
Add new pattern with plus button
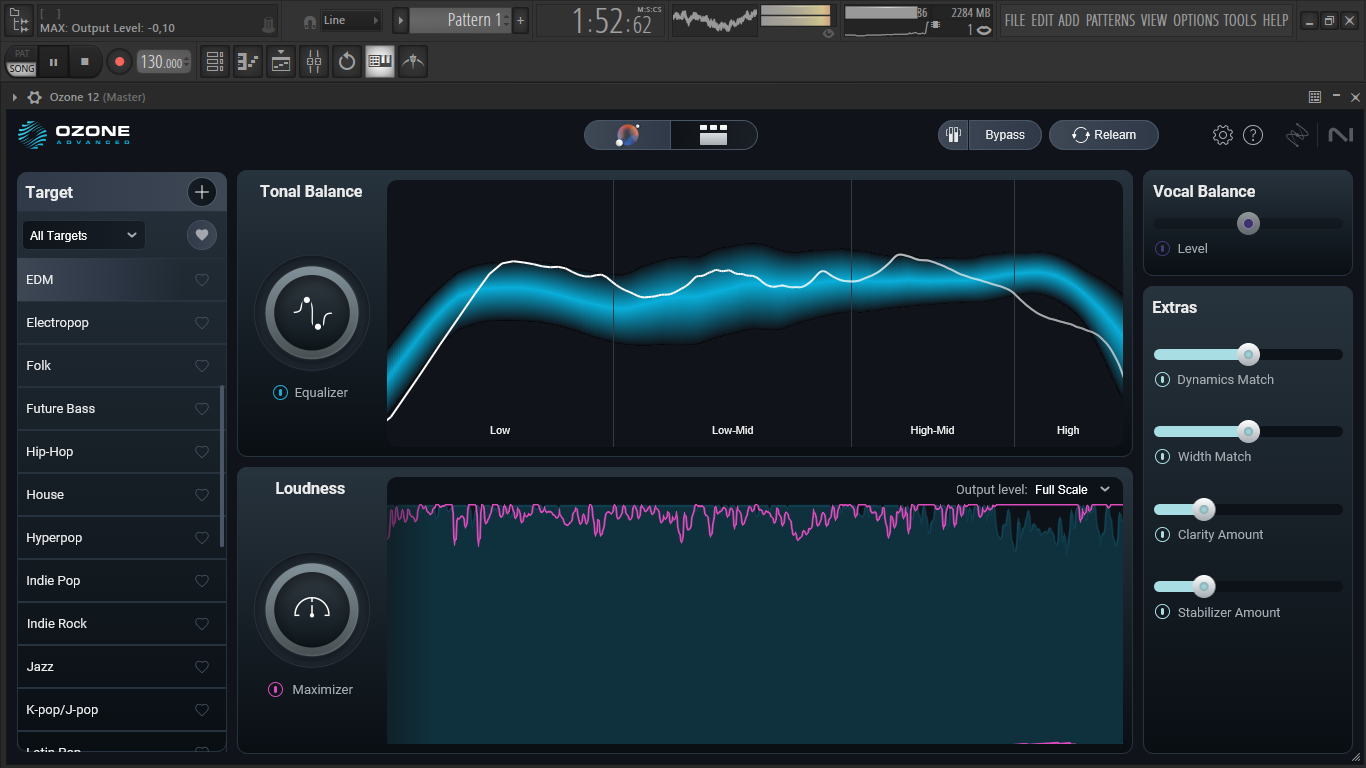pyautogui.click(x=520, y=20)
